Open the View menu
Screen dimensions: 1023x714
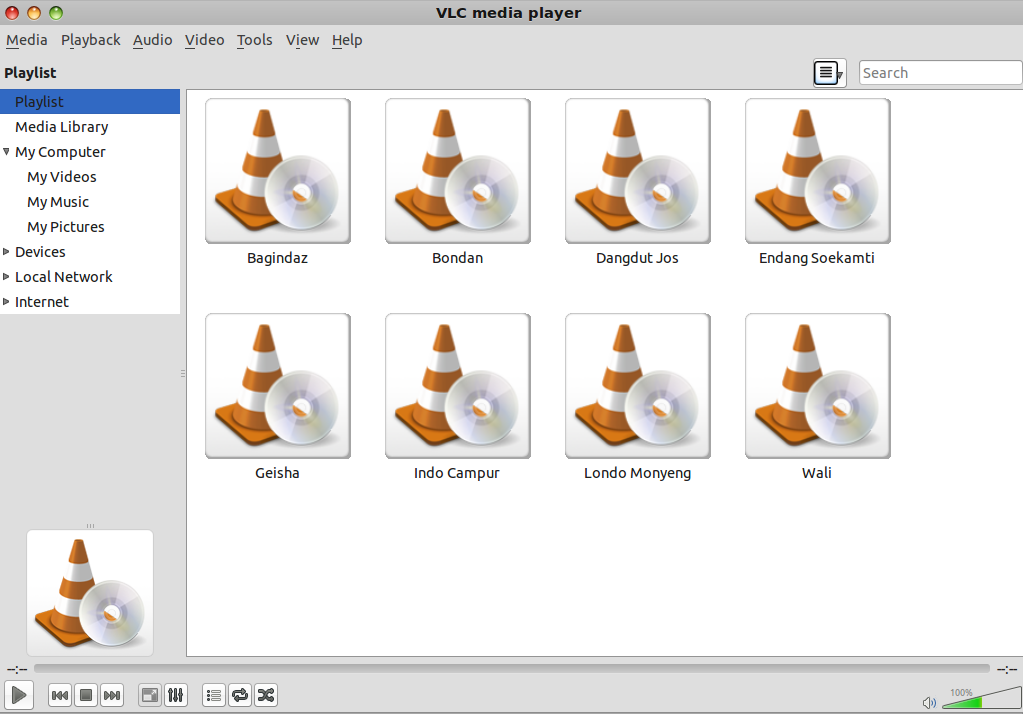pyautogui.click(x=302, y=40)
